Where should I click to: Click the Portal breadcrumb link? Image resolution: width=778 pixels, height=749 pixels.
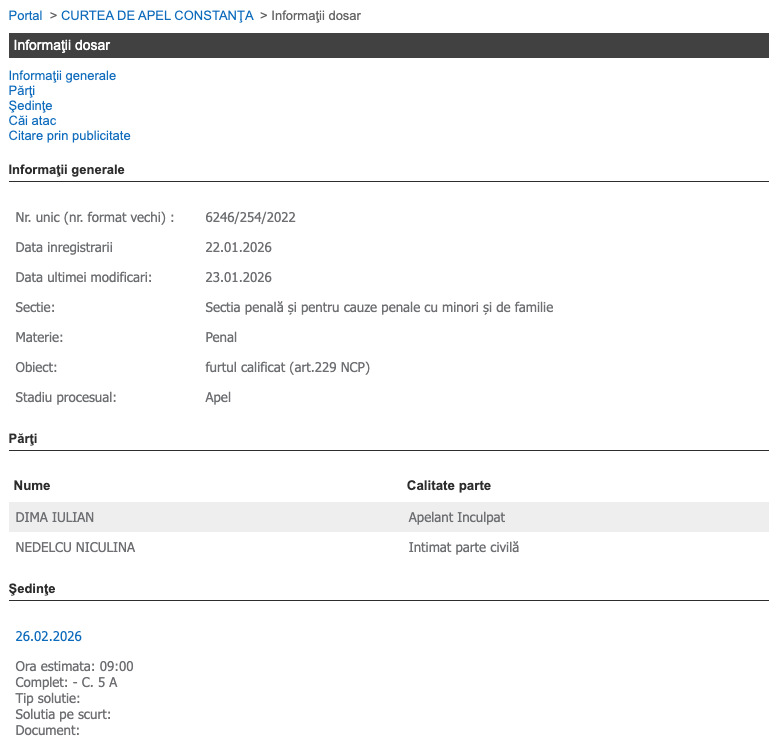[x=26, y=16]
